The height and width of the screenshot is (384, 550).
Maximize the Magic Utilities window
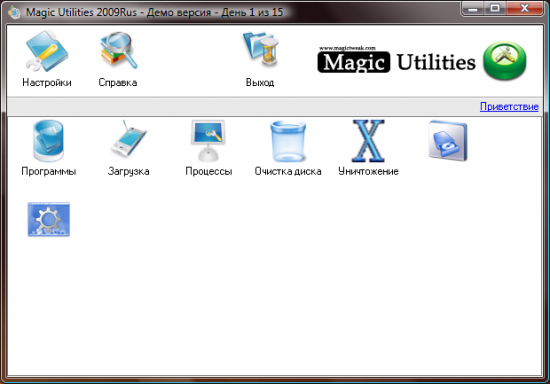point(495,8)
